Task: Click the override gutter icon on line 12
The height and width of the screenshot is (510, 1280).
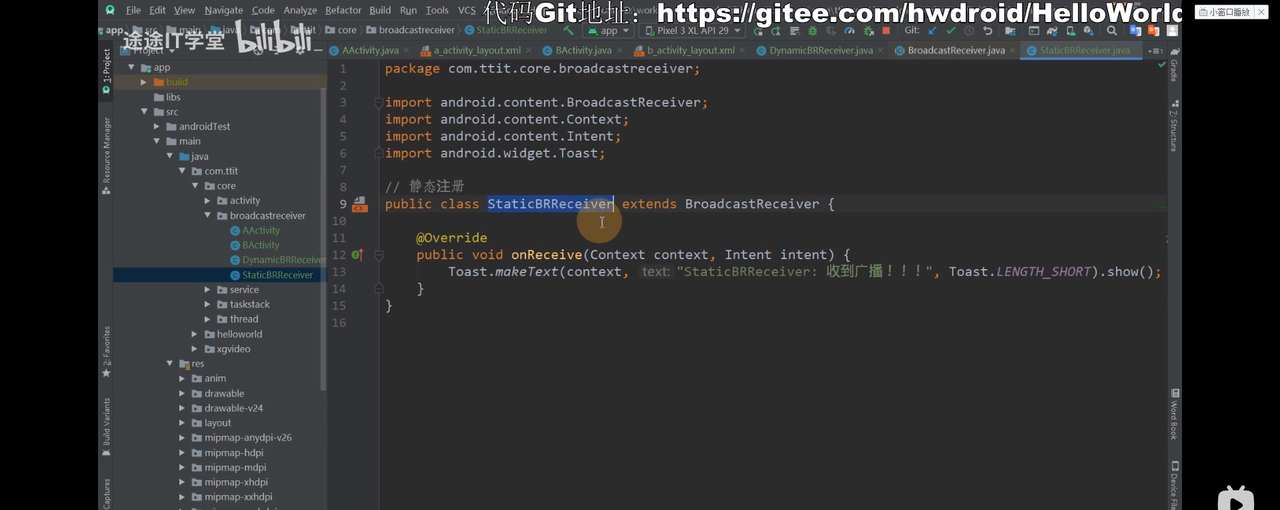Action: coord(357,255)
